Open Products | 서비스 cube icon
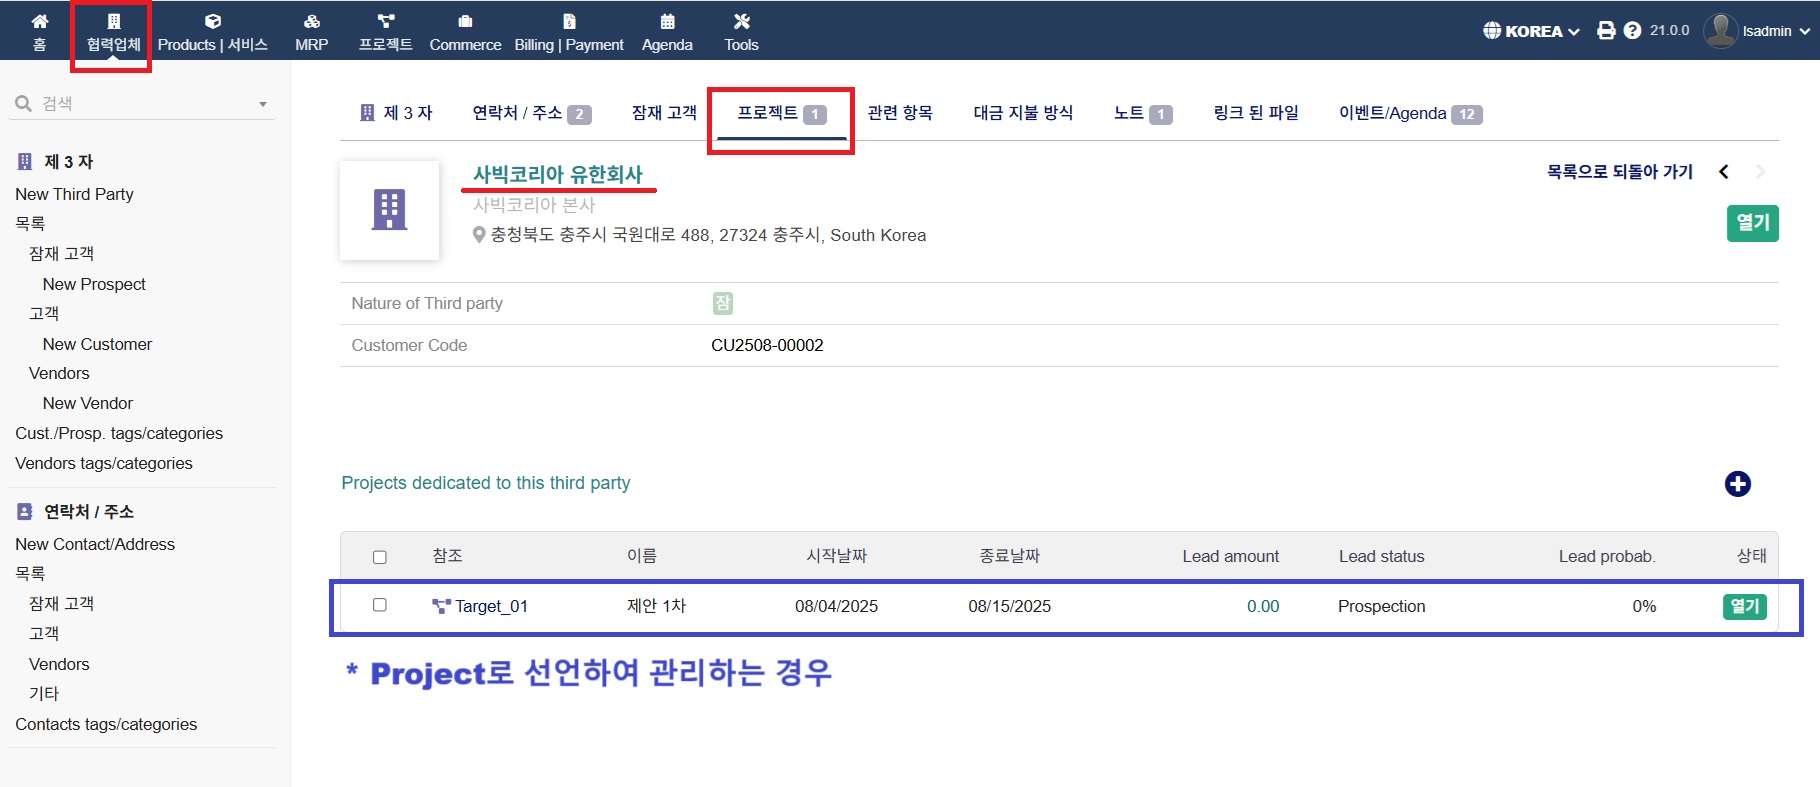Image resolution: width=1820 pixels, height=787 pixels. (212, 21)
